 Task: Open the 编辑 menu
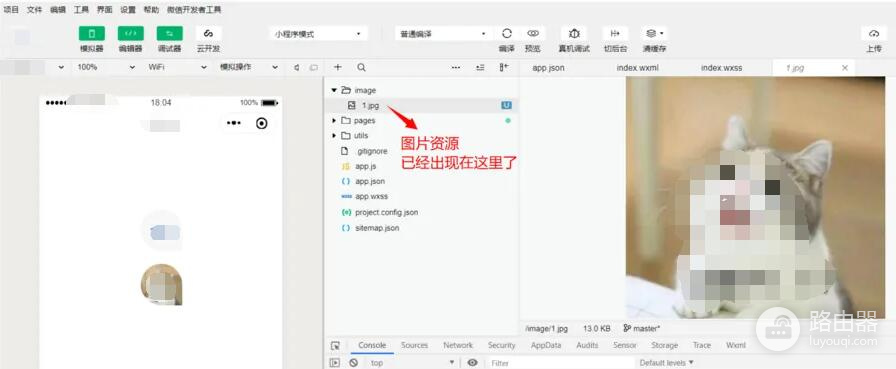pyautogui.click(x=58, y=10)
